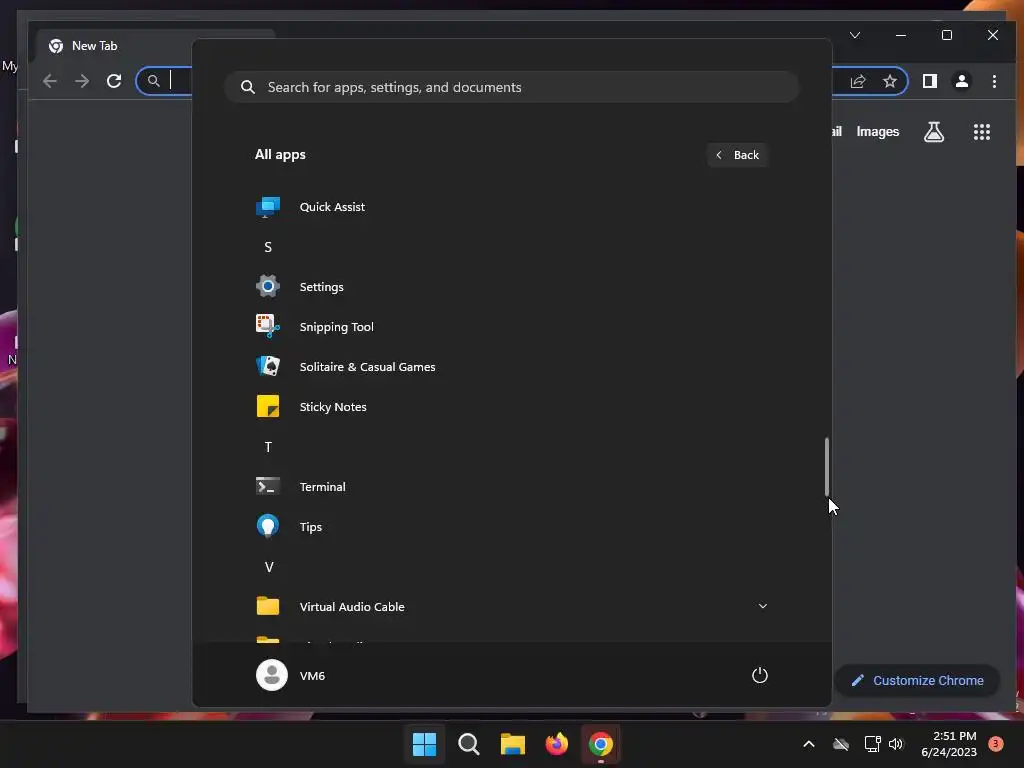1024x768 pixels.
Task: Open the Search Labs flask icon
Action: click(934, 132)
